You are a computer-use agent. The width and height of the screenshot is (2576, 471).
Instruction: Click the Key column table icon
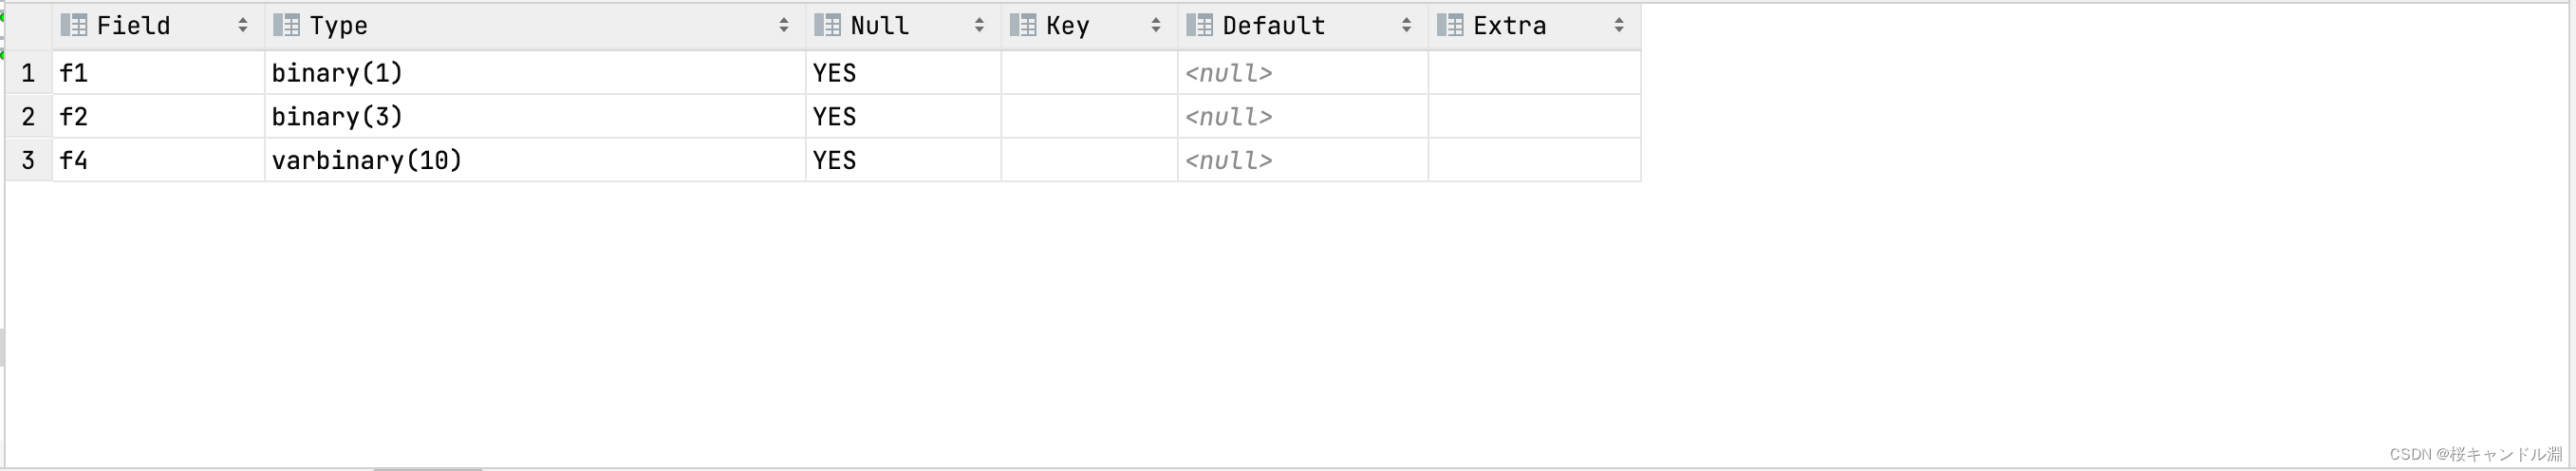click(x=1024, y=25)
